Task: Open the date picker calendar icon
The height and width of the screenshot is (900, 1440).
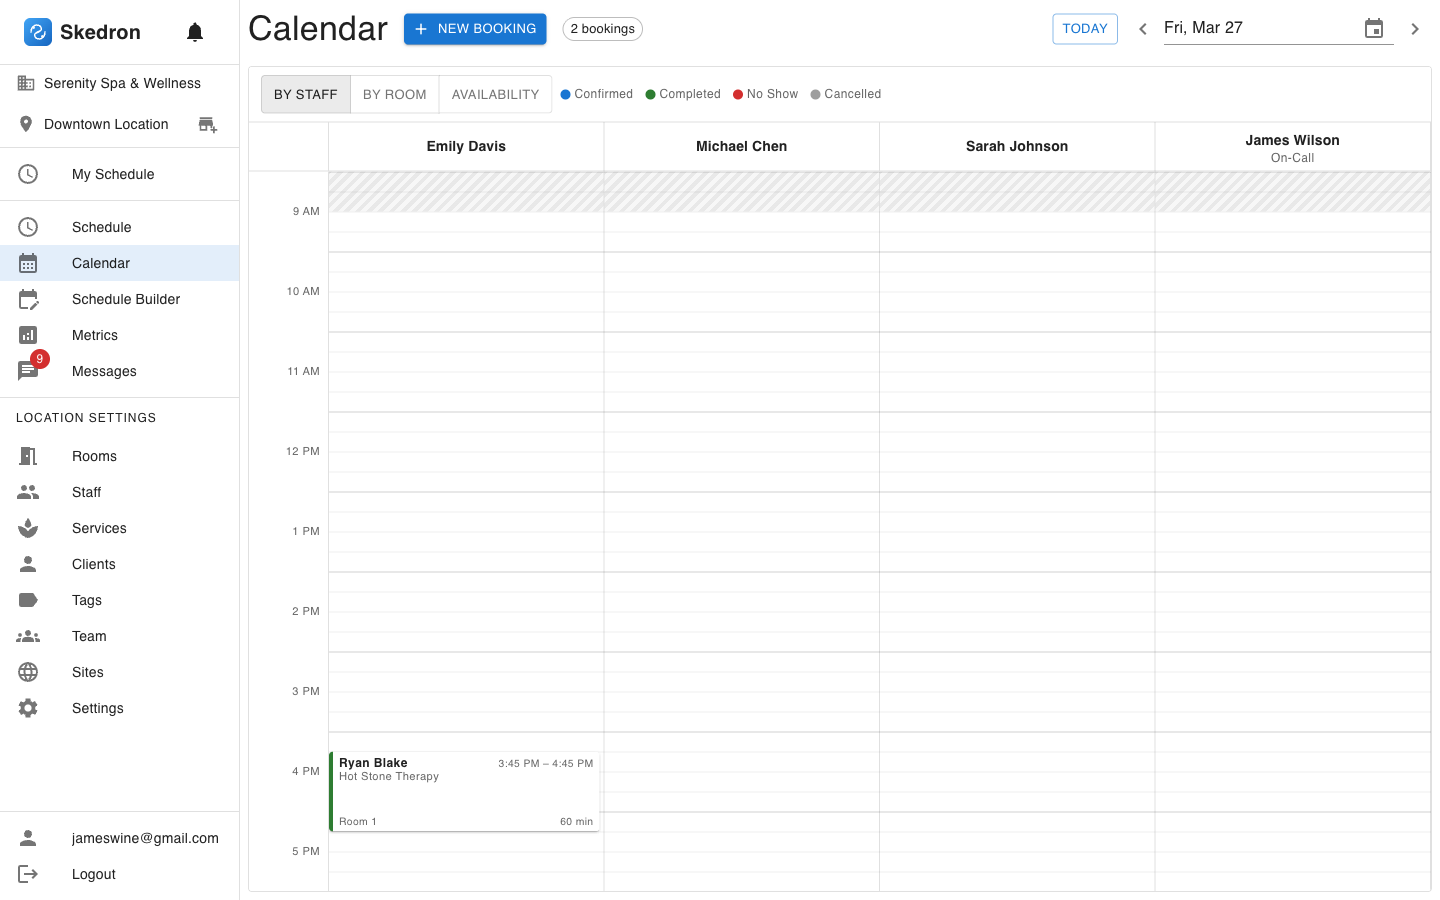Action: (x=1374, y=28)
